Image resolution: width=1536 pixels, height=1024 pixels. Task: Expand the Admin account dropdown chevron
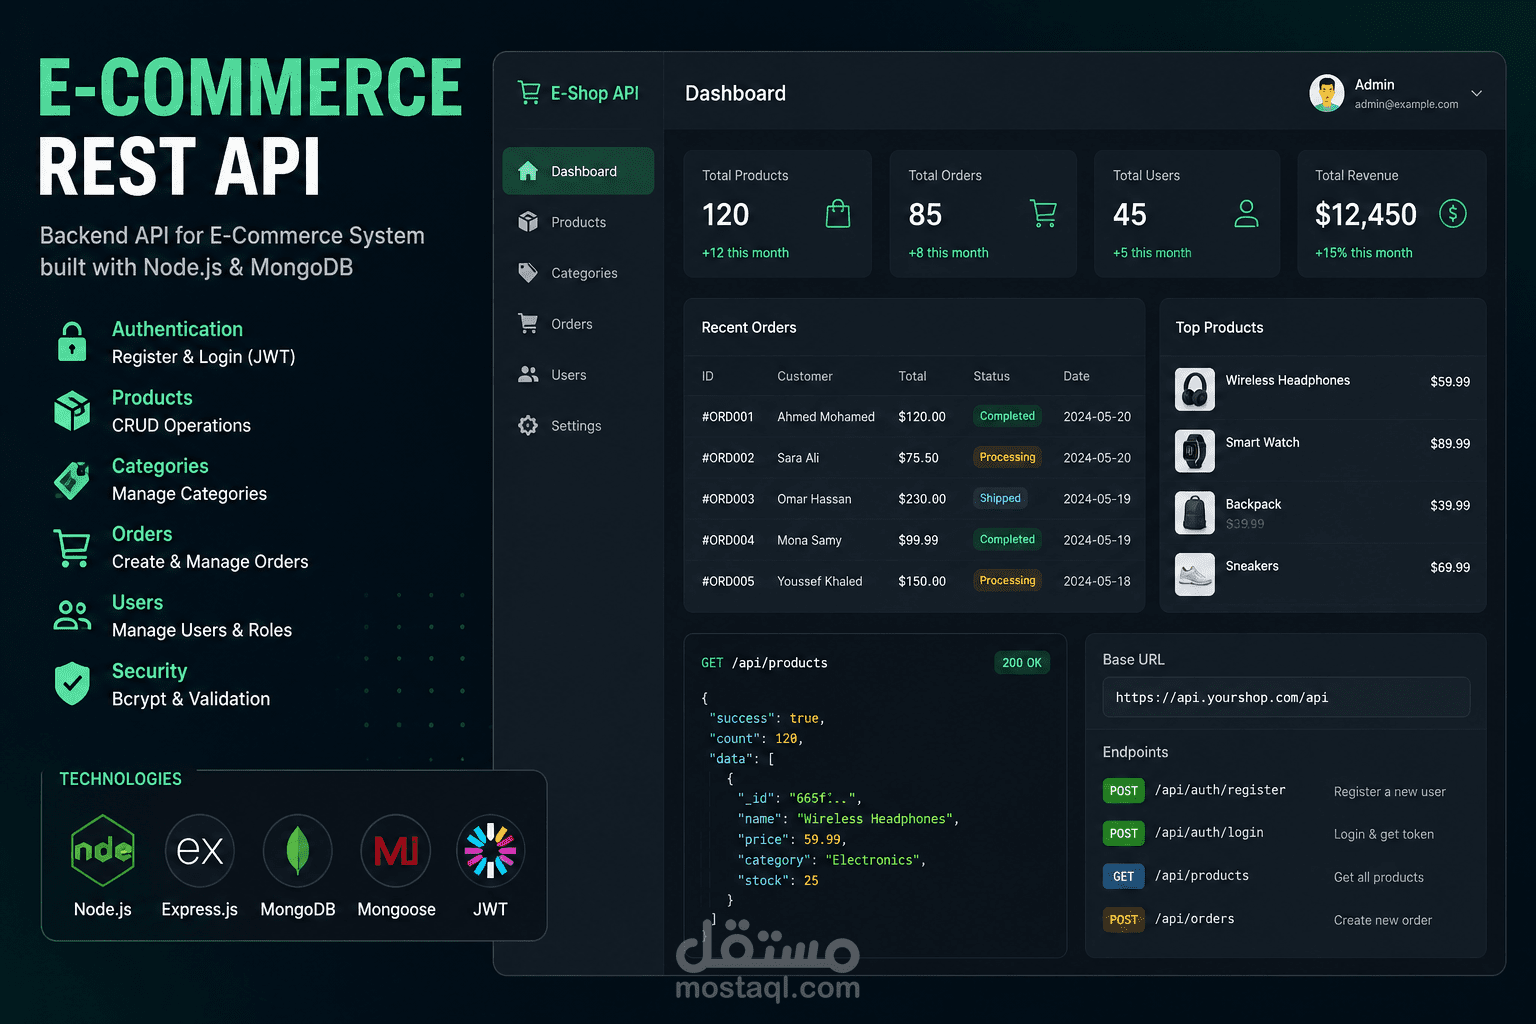click(1477, 93)
